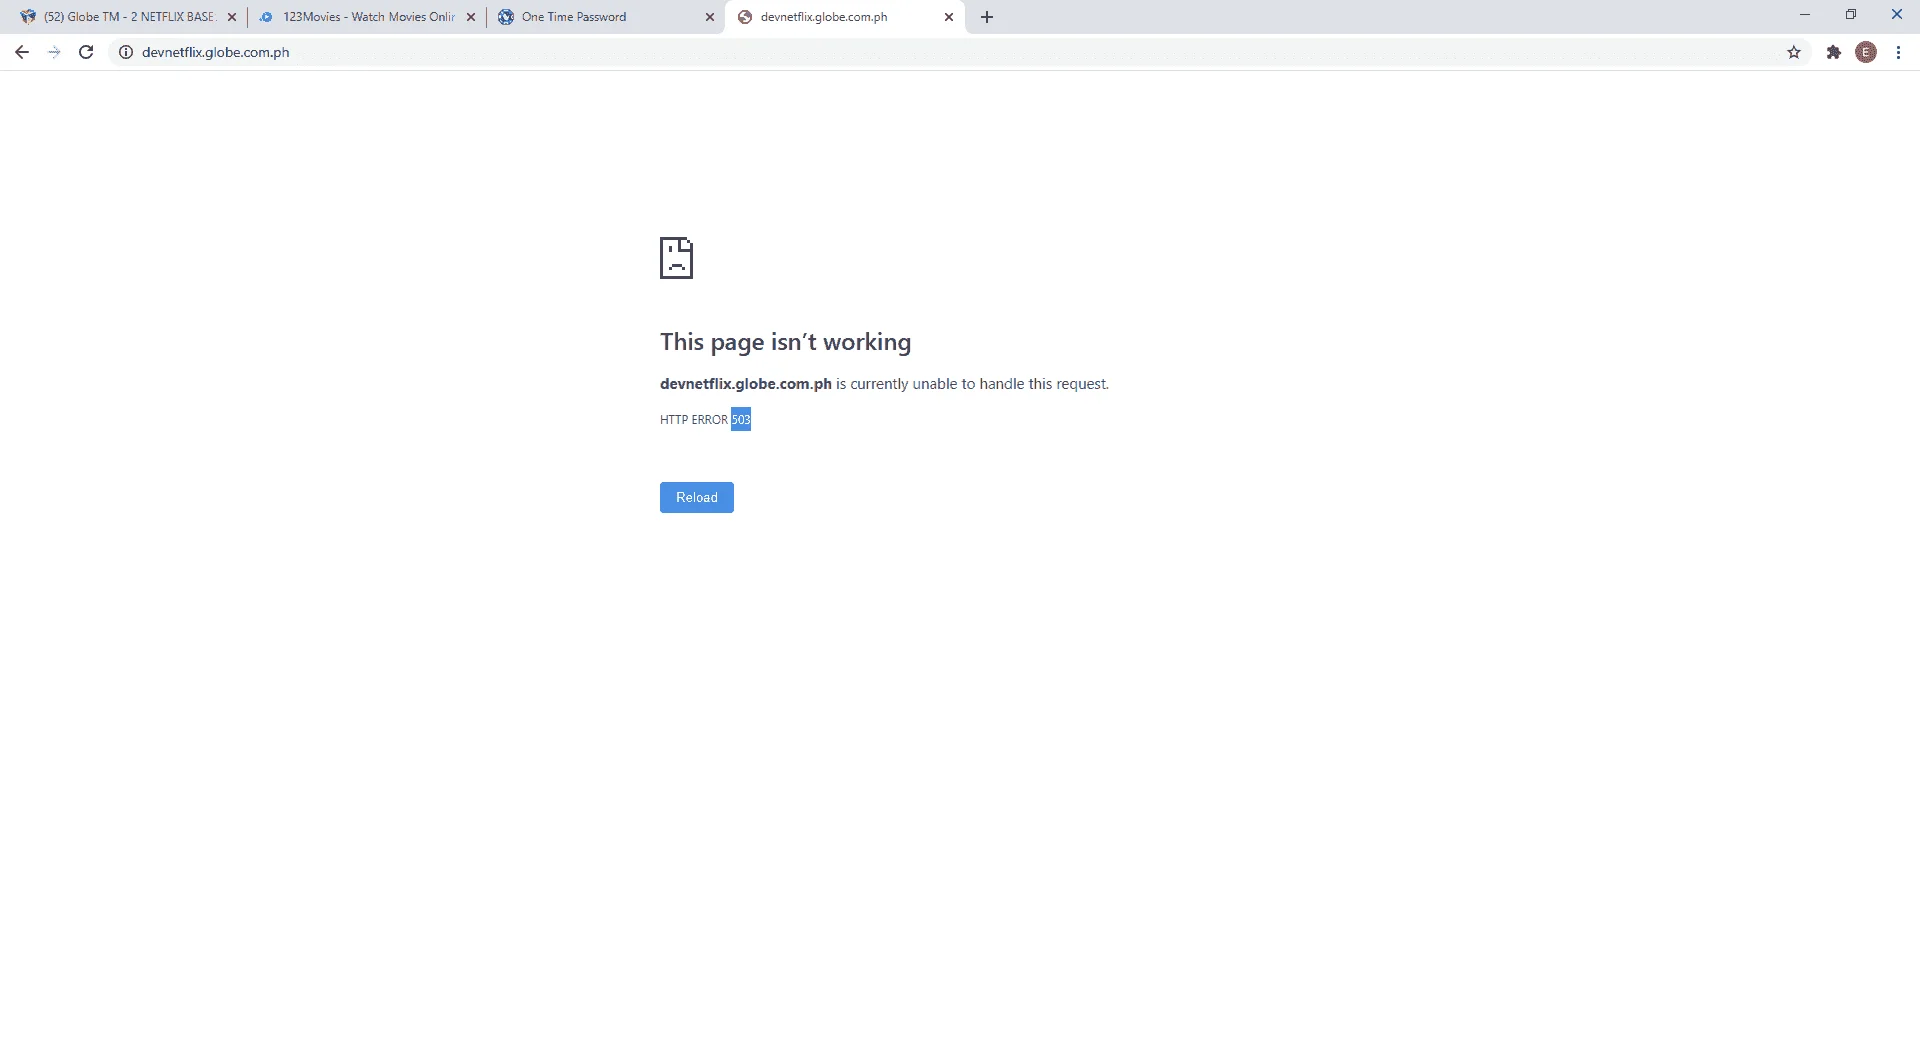Close the 123Movies tab
The height and width of the screenshot is (1040, 1920).
[x=471, y=17]
